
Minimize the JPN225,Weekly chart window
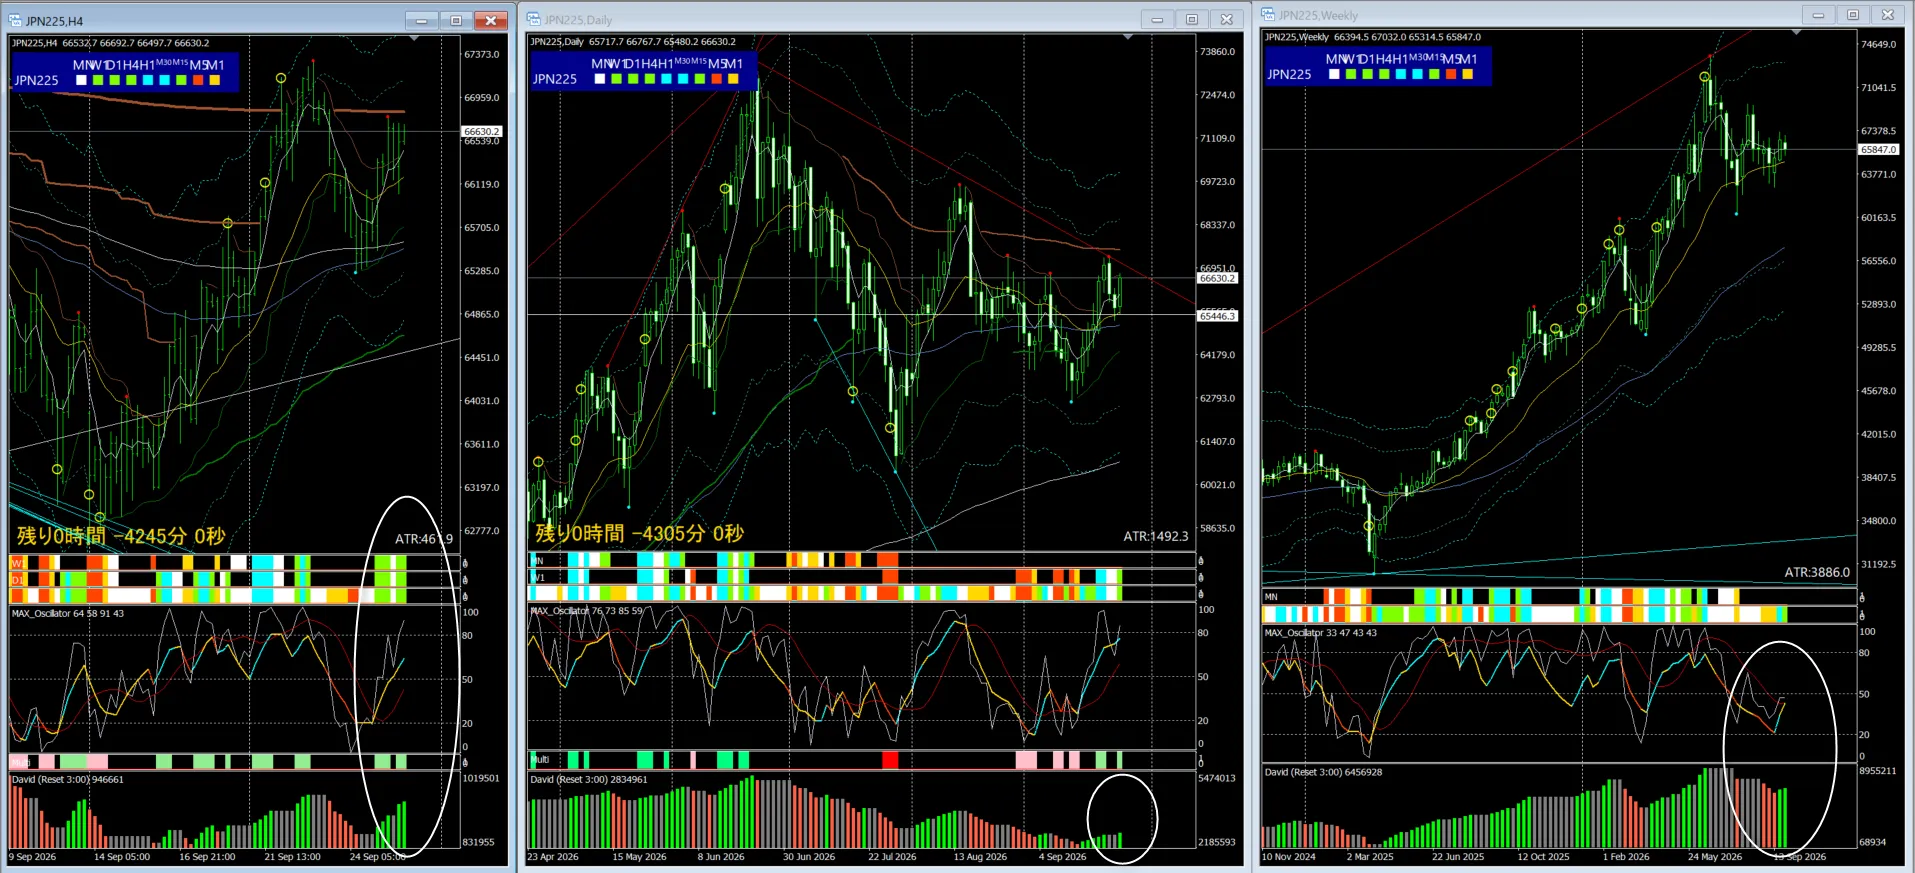tap(1818, 14)
